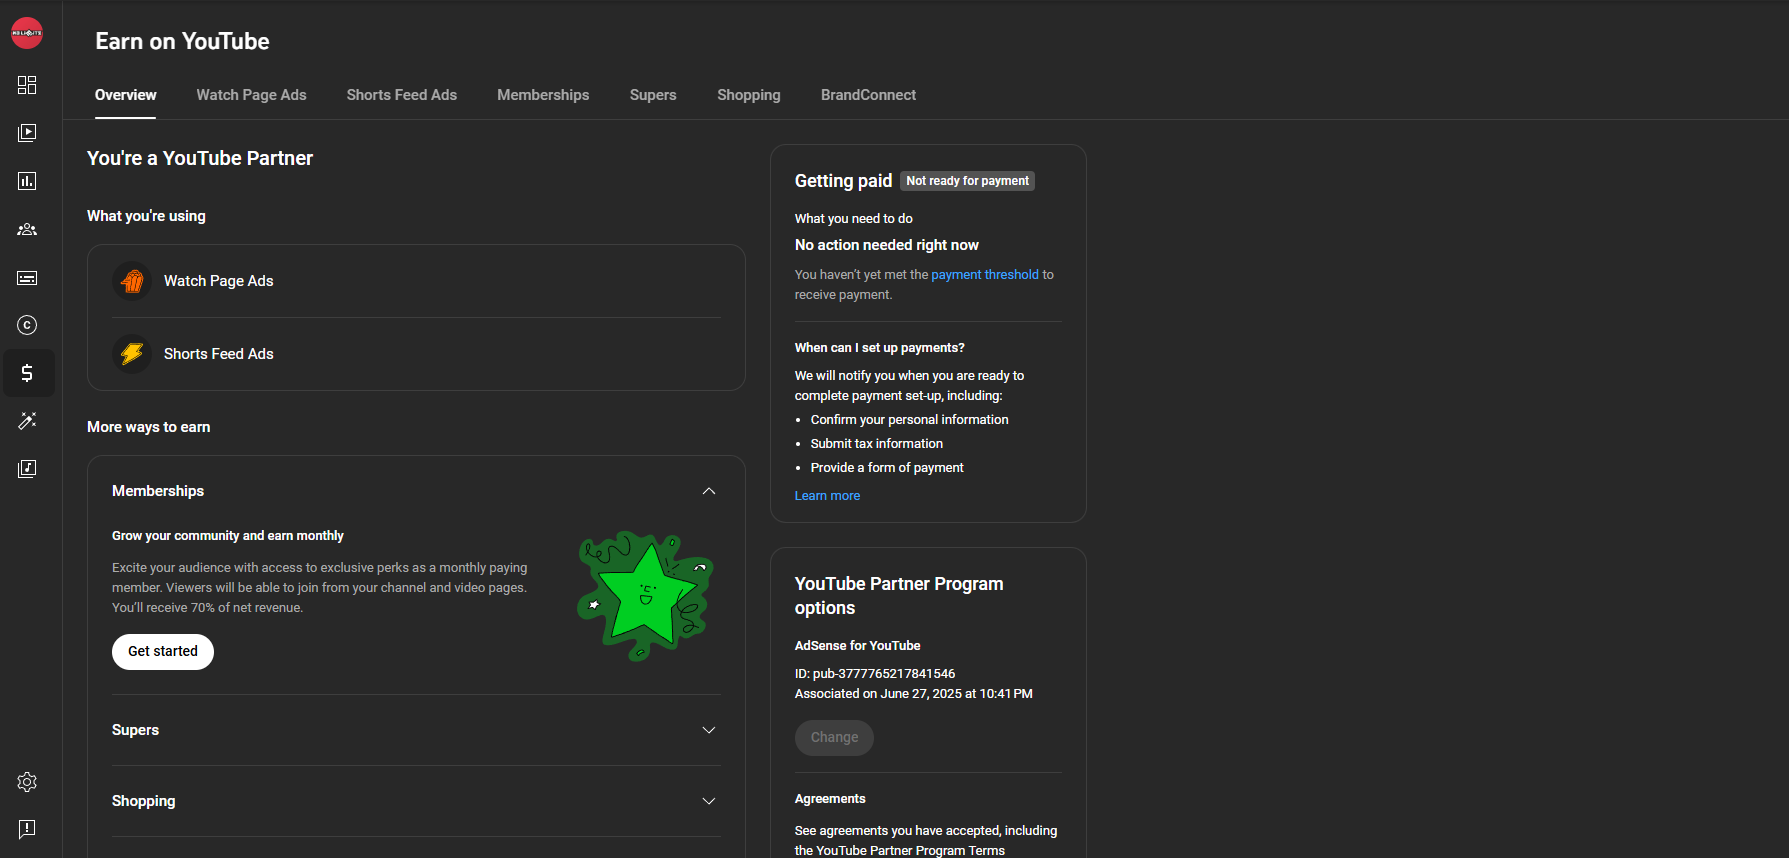Click the Agreements heading

click(830, 799)
